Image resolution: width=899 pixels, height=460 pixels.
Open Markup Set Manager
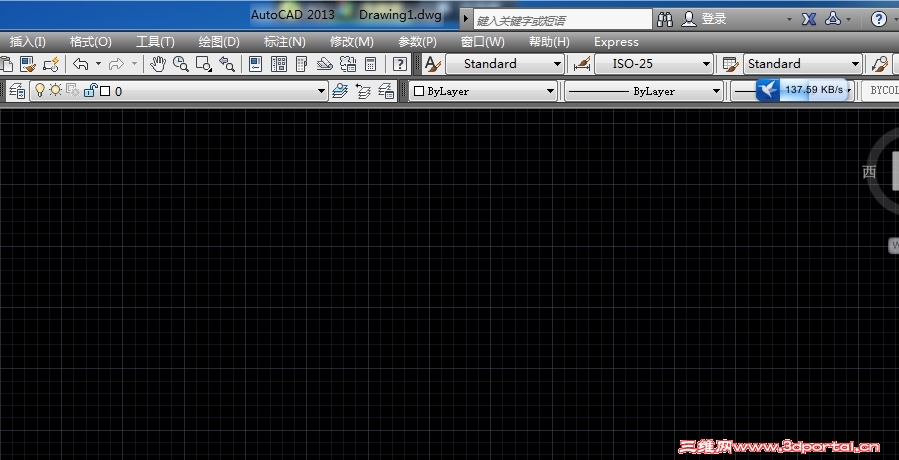point(348,64)
